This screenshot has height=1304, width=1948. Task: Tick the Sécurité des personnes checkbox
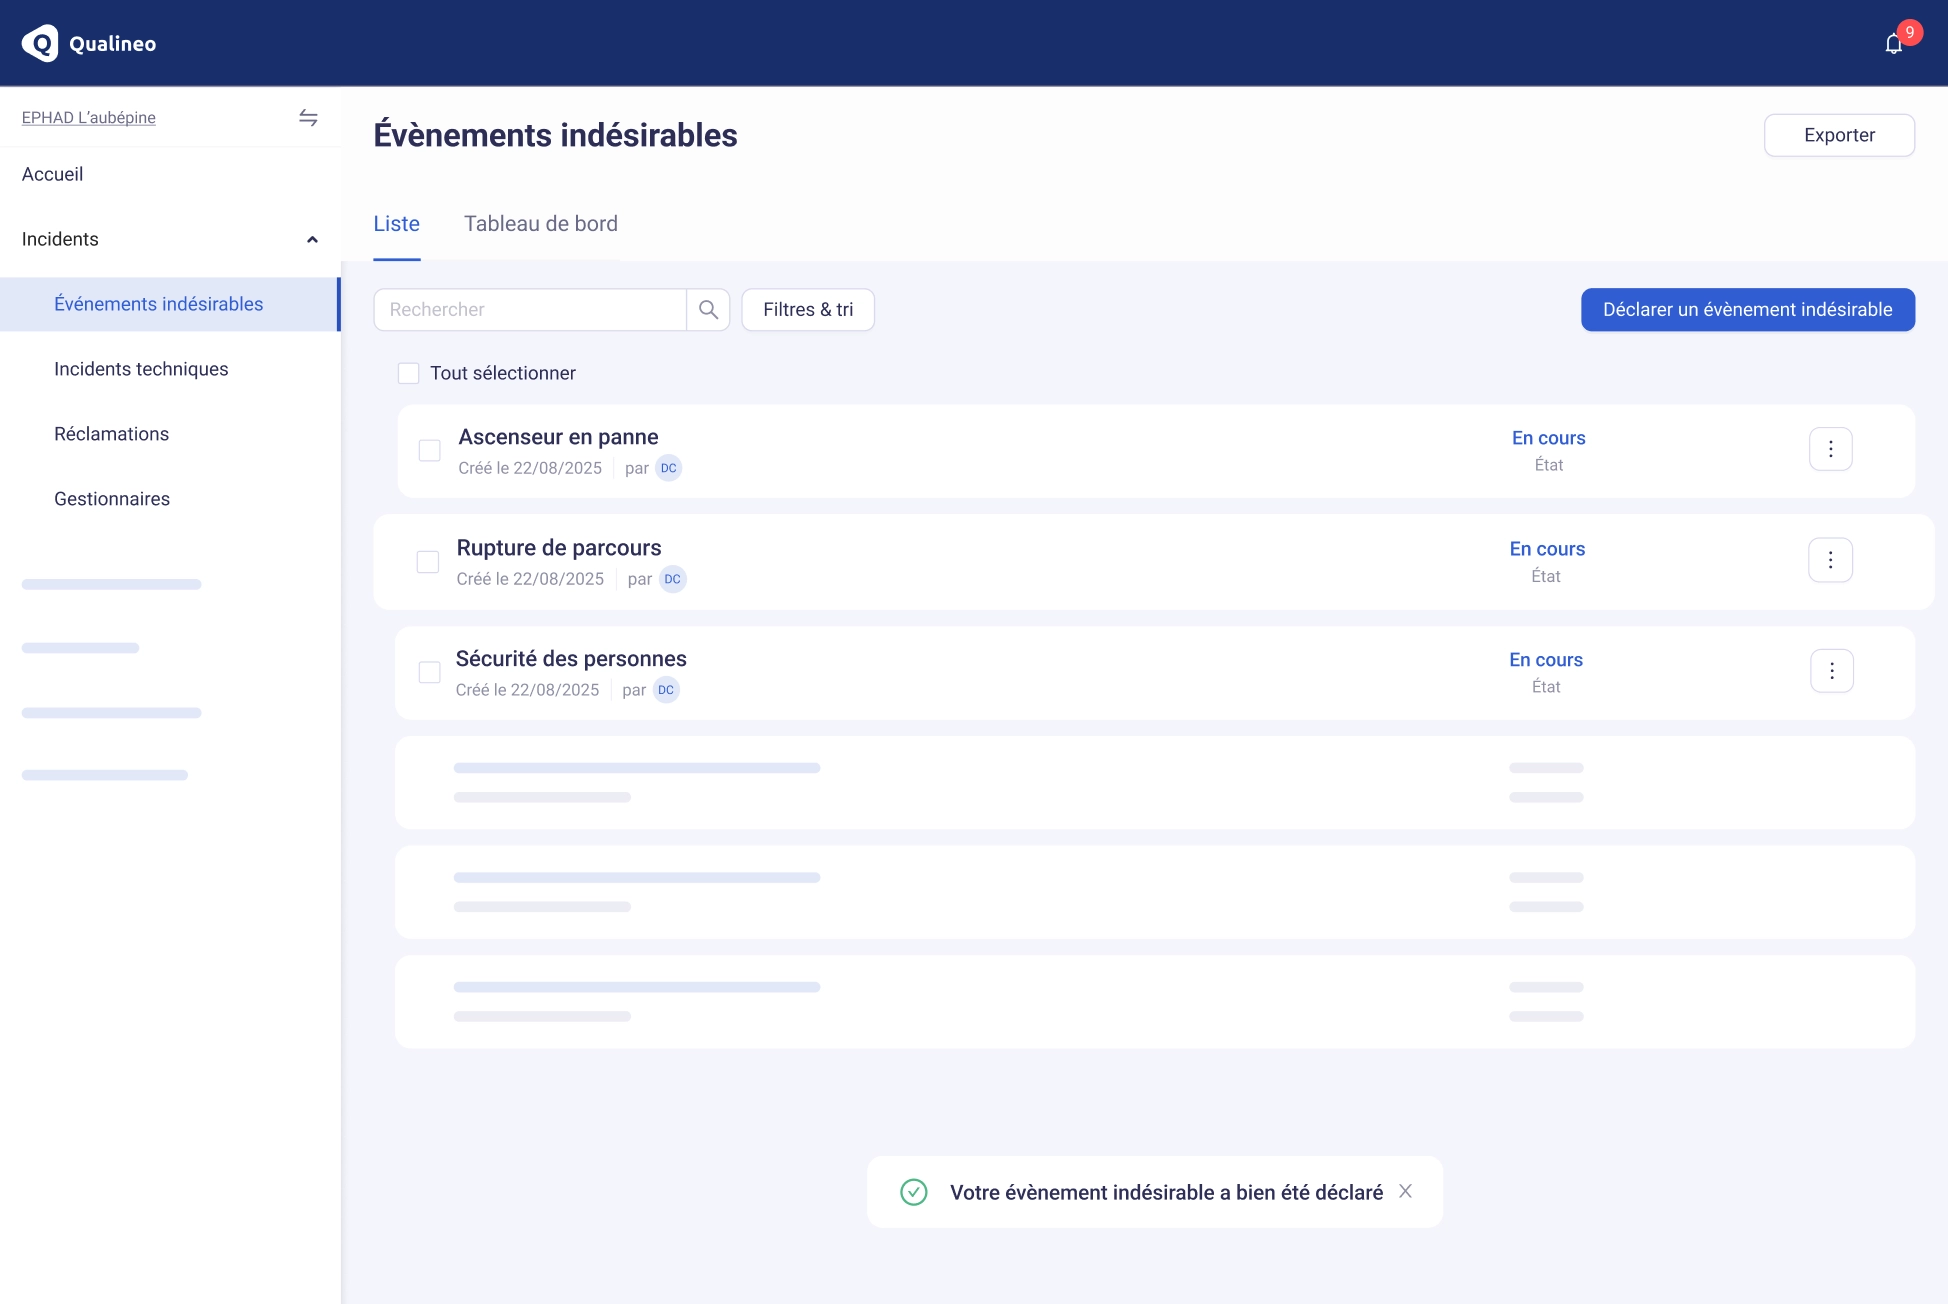tap(429, 672)
